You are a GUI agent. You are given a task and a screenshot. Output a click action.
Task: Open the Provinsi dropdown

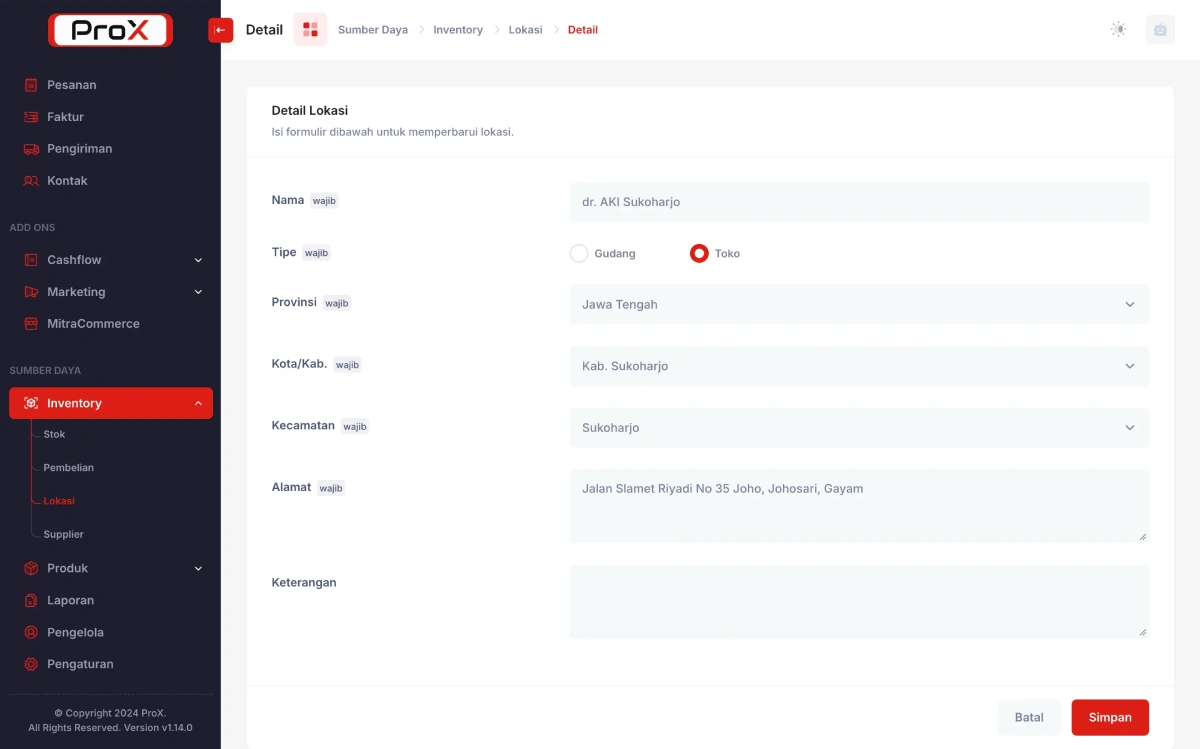coord(859,304)
